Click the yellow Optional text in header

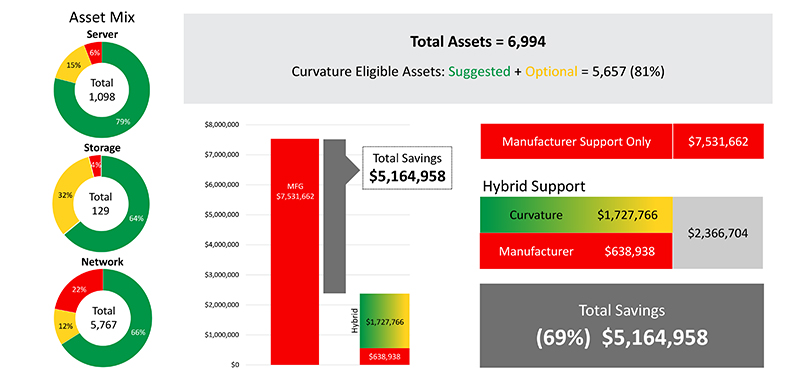552,72
